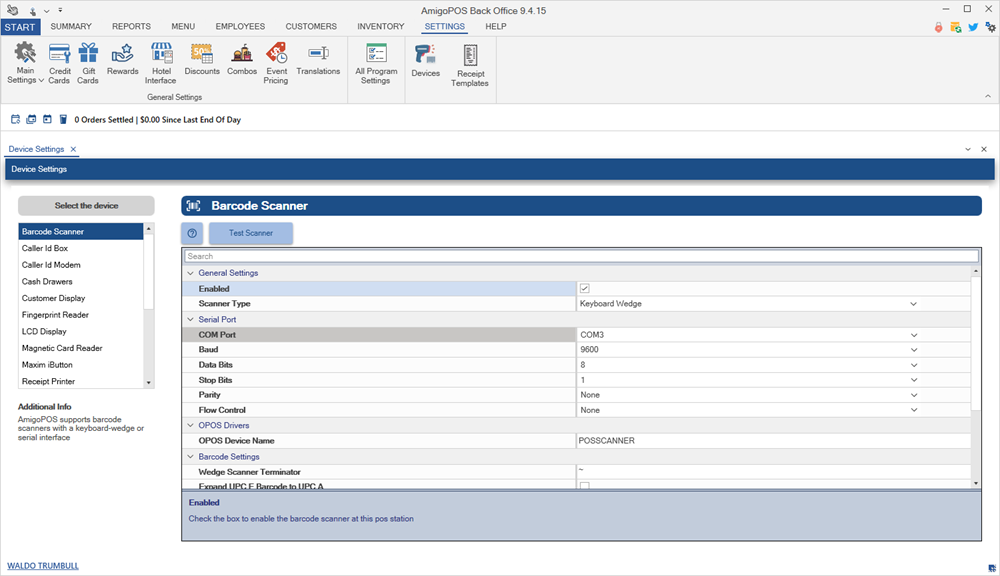This screenshot has width=1000, height=576.
Task: Open the Parity dropdown
Action: point(913,395)
